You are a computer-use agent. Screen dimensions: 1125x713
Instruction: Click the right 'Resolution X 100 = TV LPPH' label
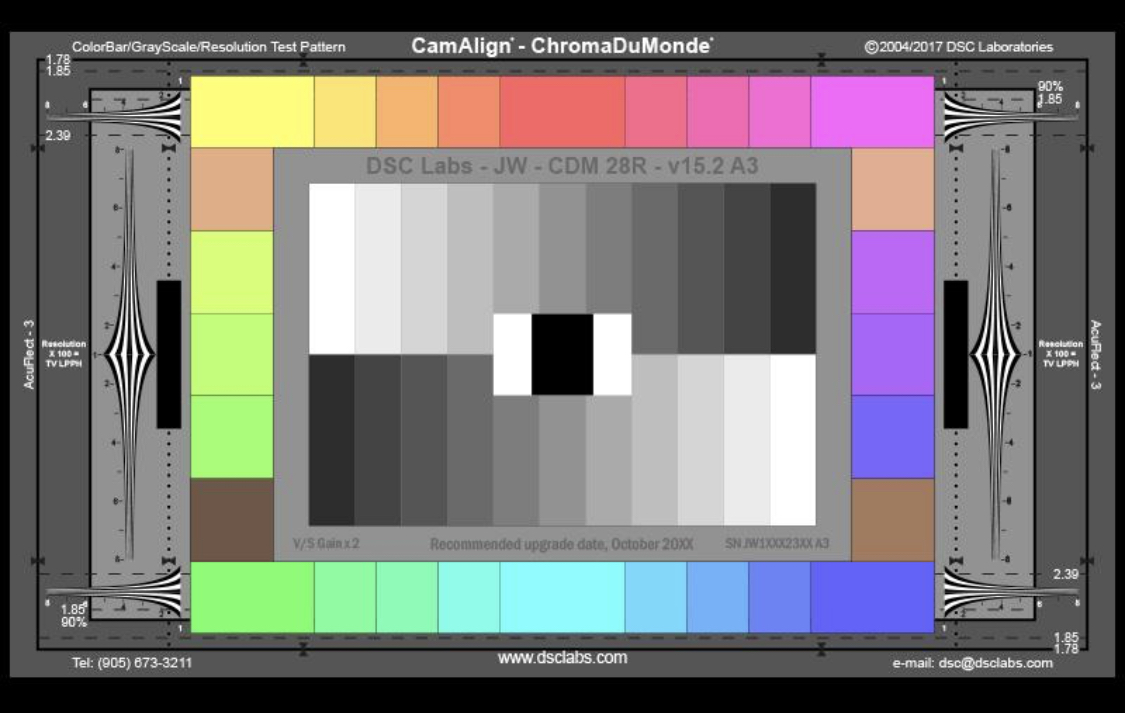[1060, 354]
